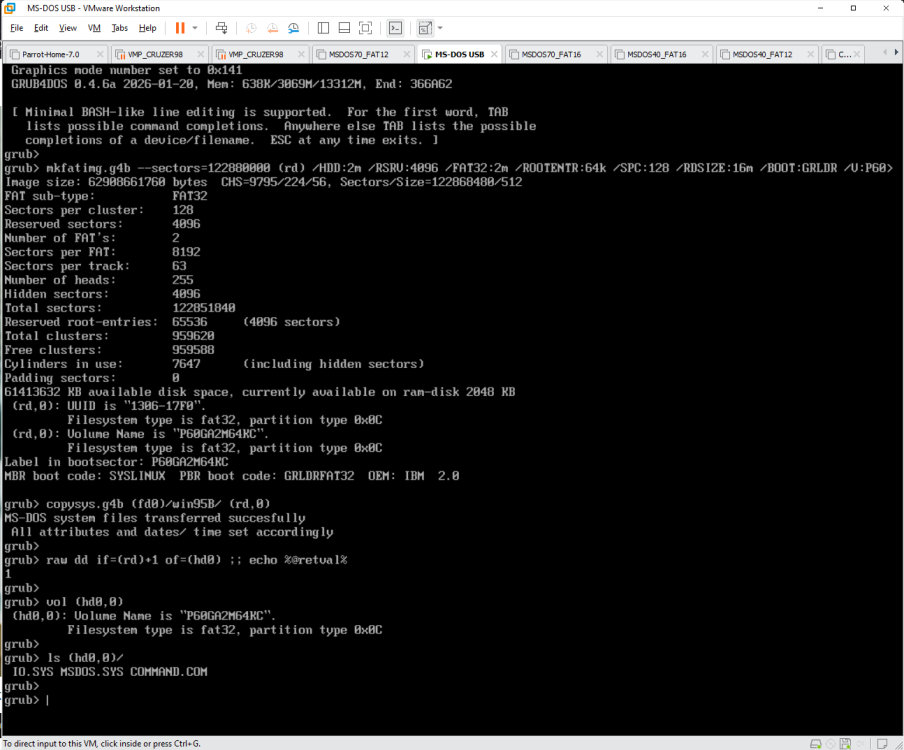Toggle the console view button

396,28
